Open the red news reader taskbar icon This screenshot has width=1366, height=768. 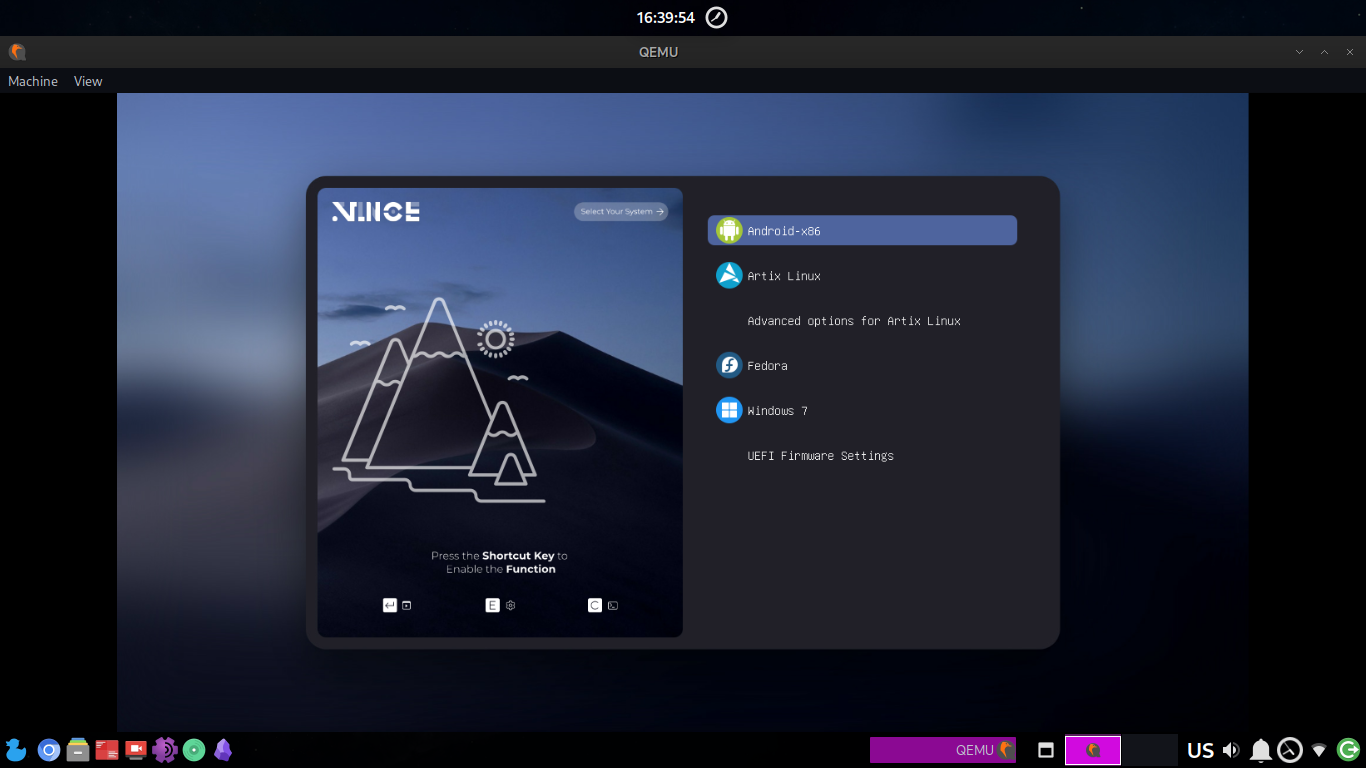coord(107,750)
